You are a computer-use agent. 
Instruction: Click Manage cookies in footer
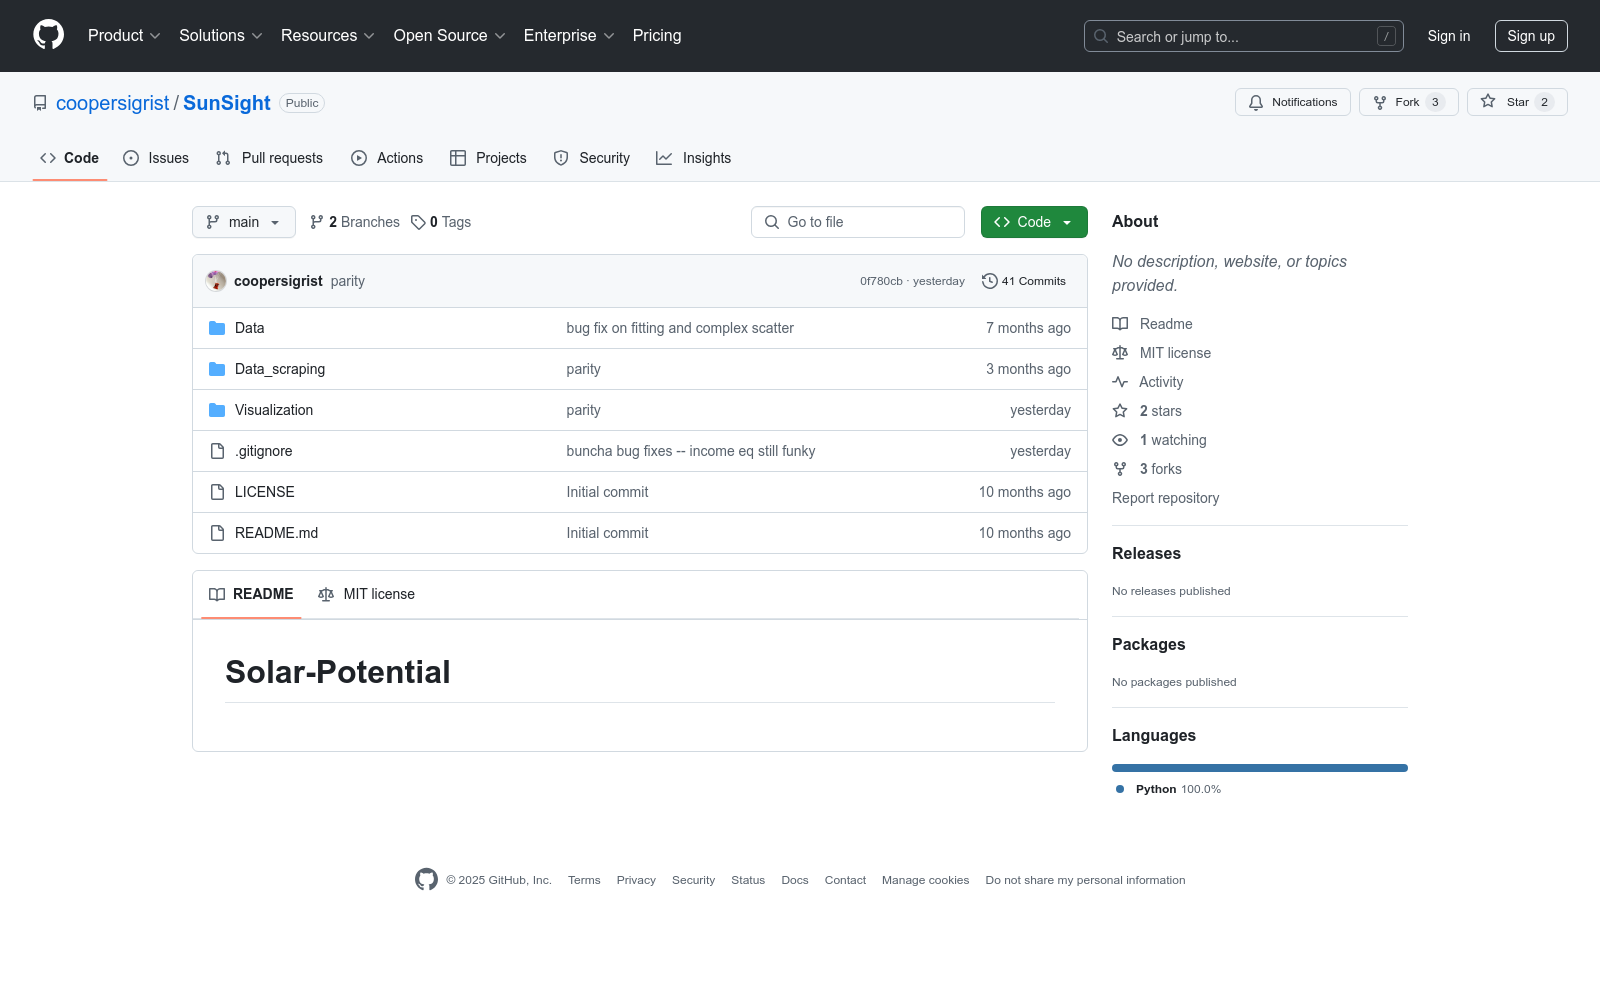[x=926, y=880]
